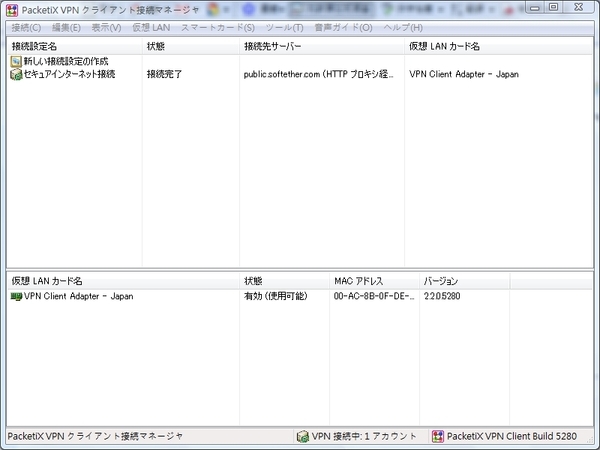Open the 仮想 LAN menu

151,28
